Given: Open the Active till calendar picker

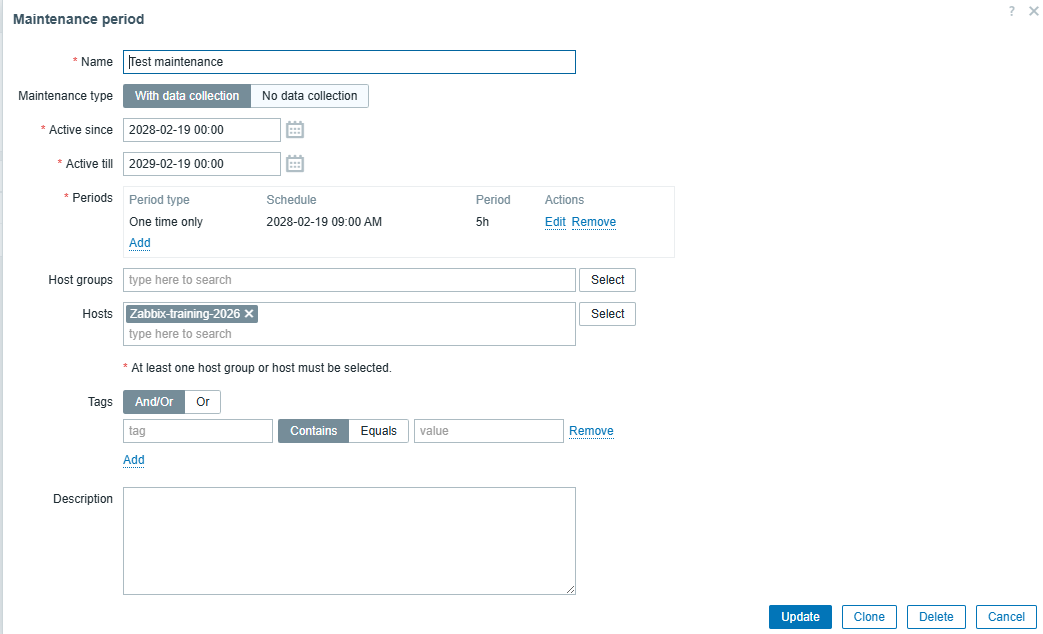Looking at the screenshot, I should click(x=295, y=164).
